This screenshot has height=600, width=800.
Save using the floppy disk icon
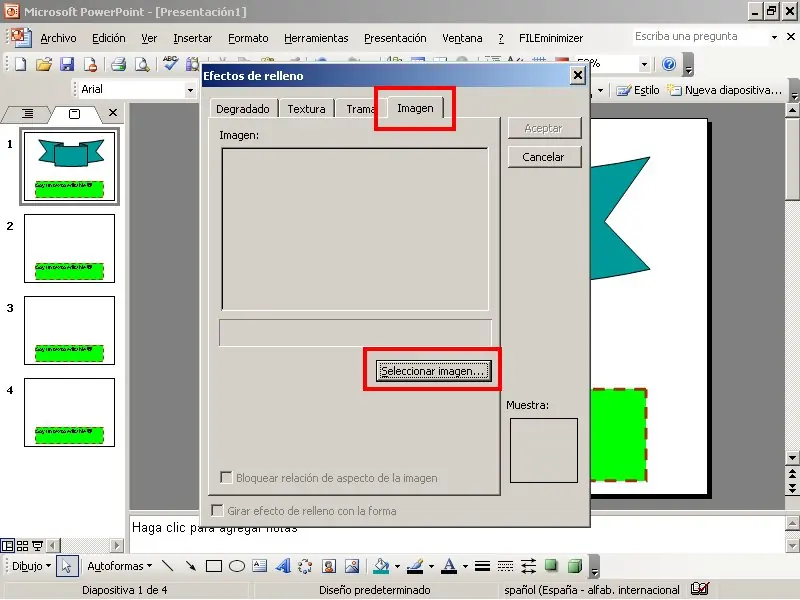tap(67, 64)
